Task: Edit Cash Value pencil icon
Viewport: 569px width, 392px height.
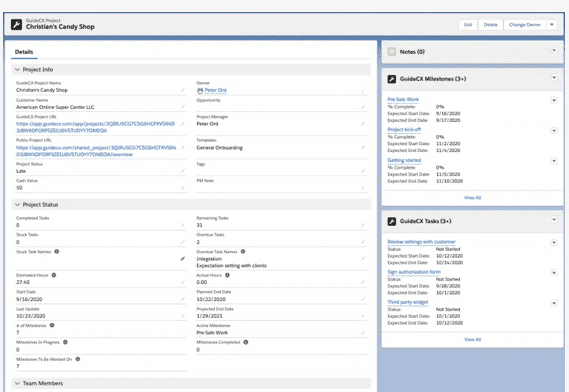Action: [x=183, y=188]
